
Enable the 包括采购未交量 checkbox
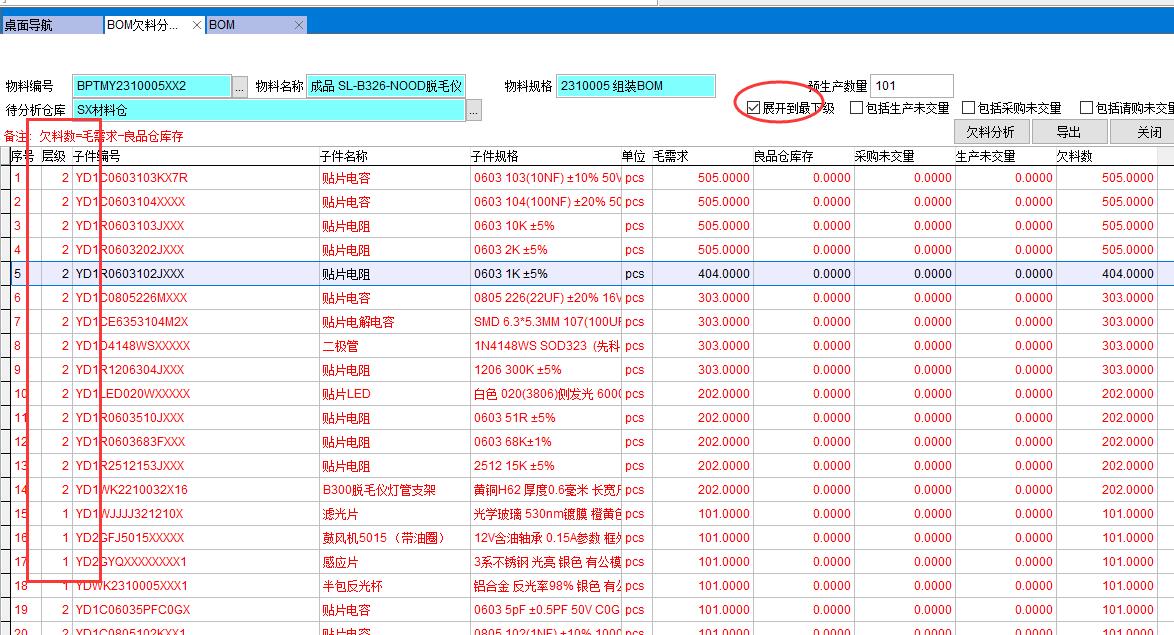pos(968,108)
